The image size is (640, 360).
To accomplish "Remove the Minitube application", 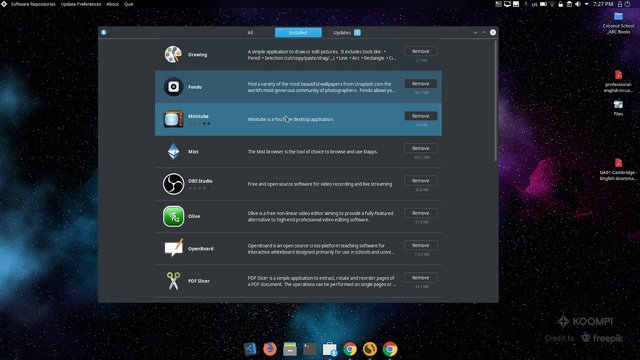I will coord(420,116).
